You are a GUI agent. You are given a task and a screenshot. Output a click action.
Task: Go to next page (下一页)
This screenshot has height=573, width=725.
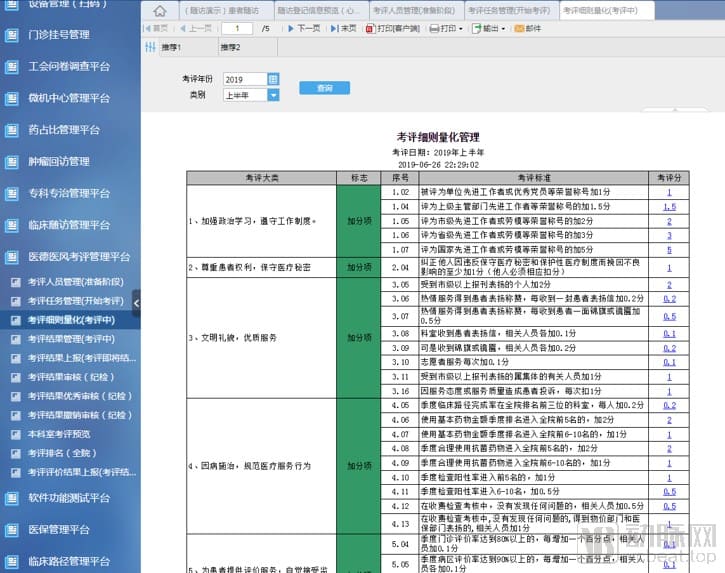point(304,29)
